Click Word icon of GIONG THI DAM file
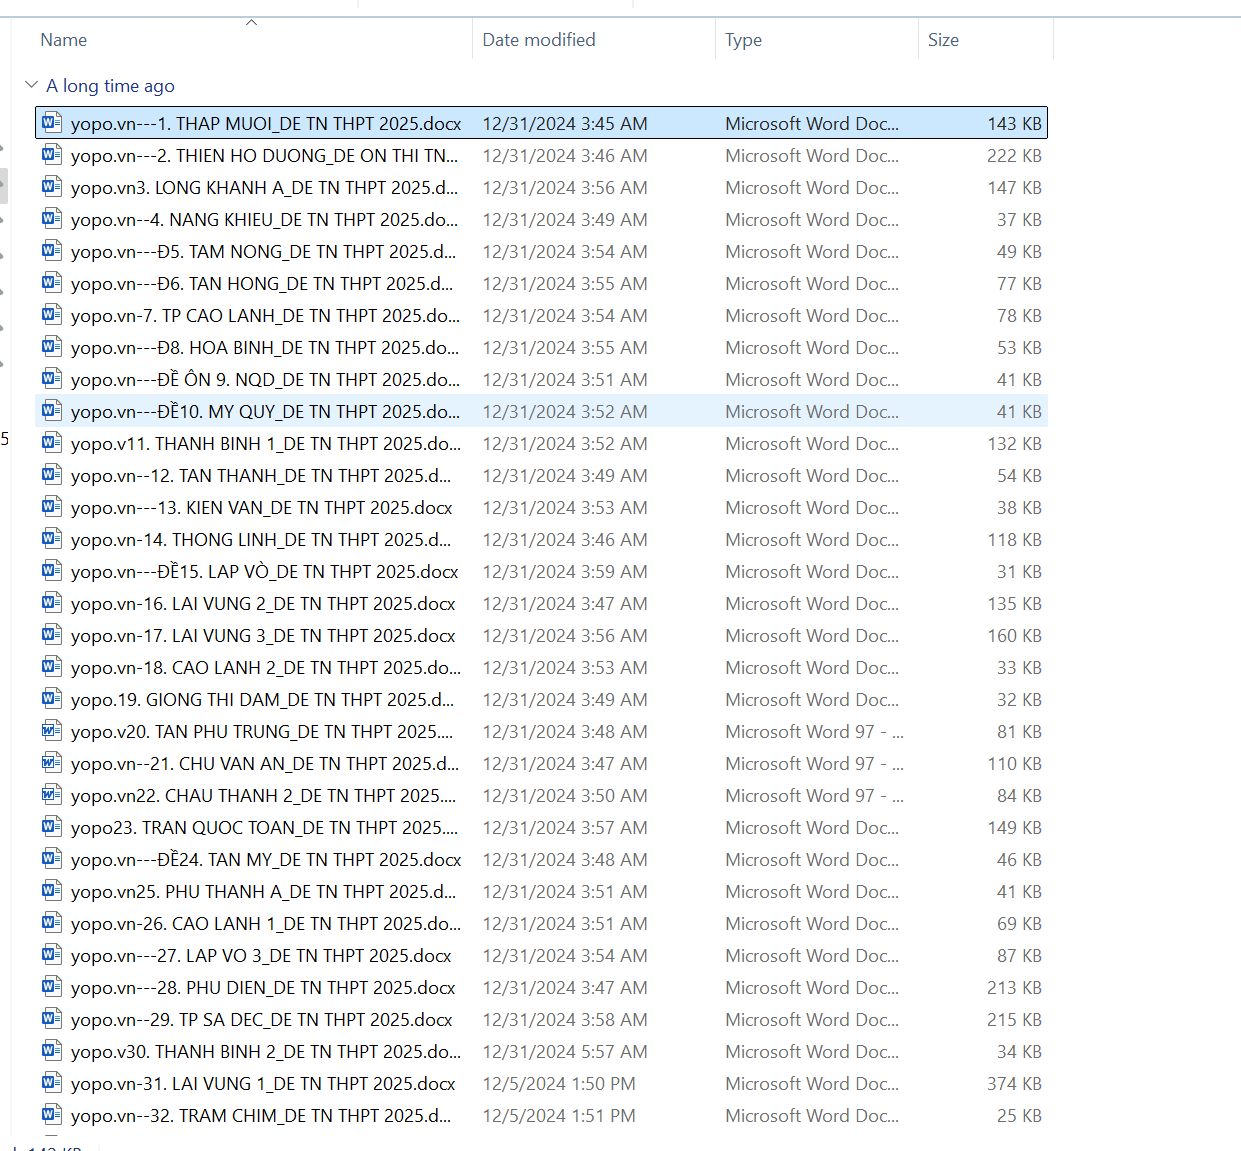Screen dimensions: 1241x1151 point(52,699)
